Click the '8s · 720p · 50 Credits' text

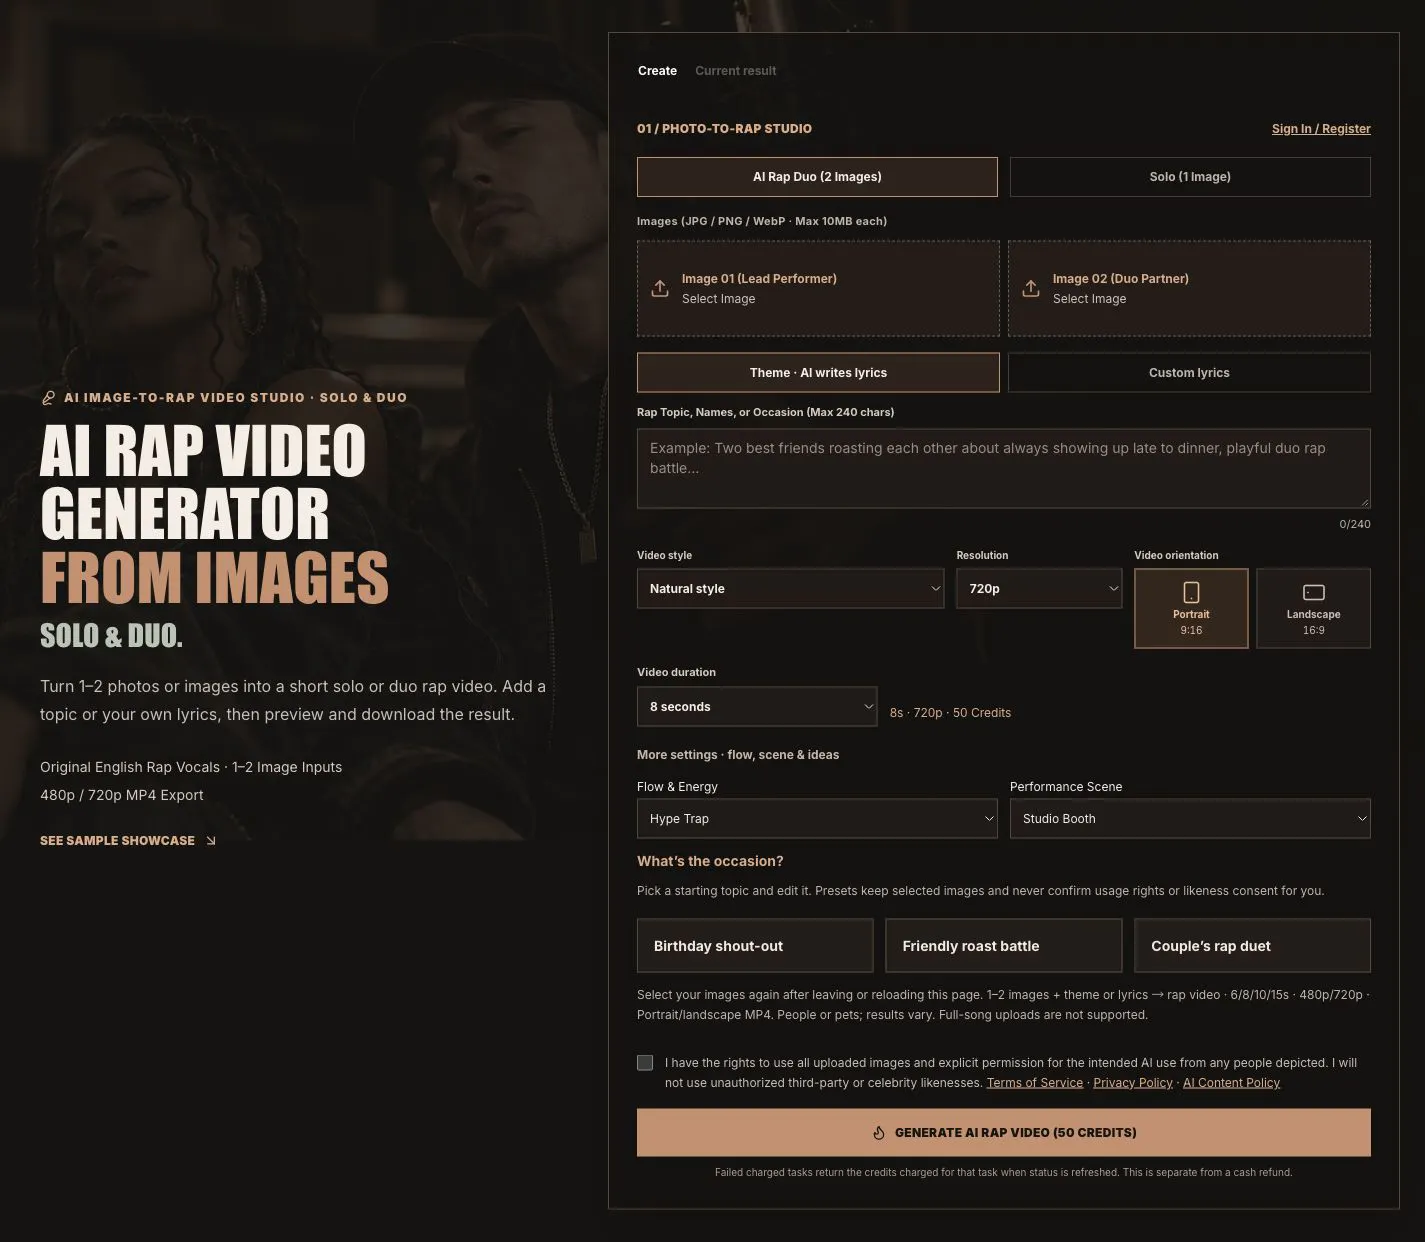click(950, 713)
